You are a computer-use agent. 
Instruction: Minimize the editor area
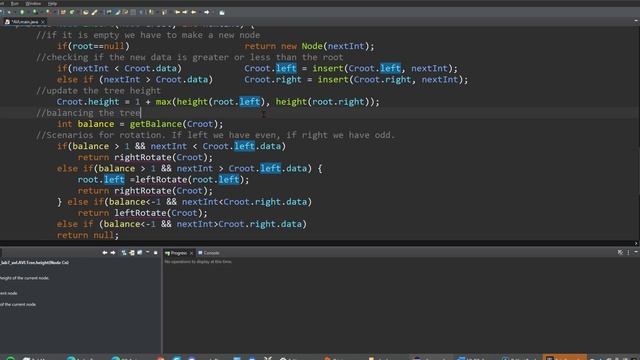(636, 21)
